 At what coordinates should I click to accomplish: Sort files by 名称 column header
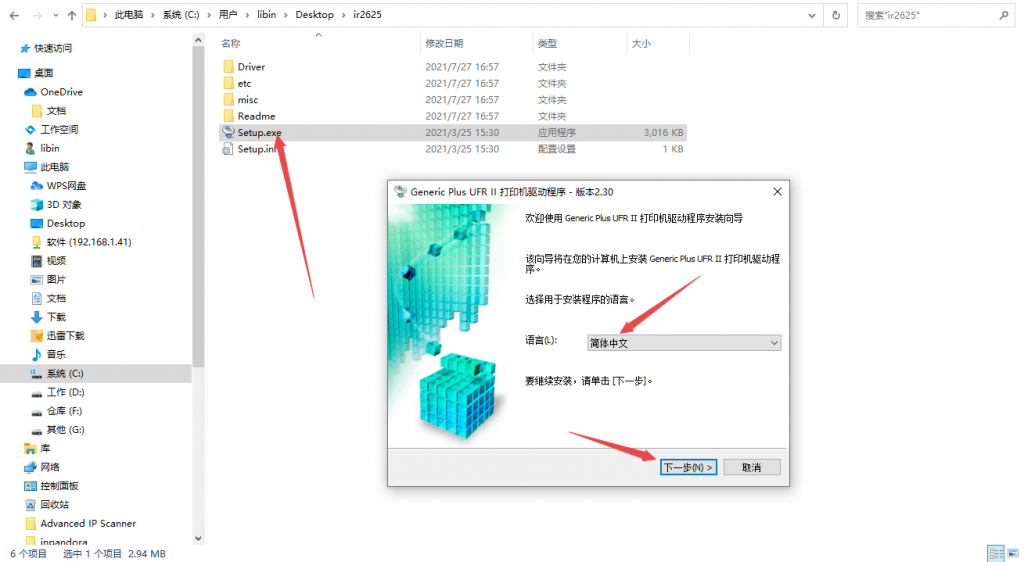pos(231,43)
